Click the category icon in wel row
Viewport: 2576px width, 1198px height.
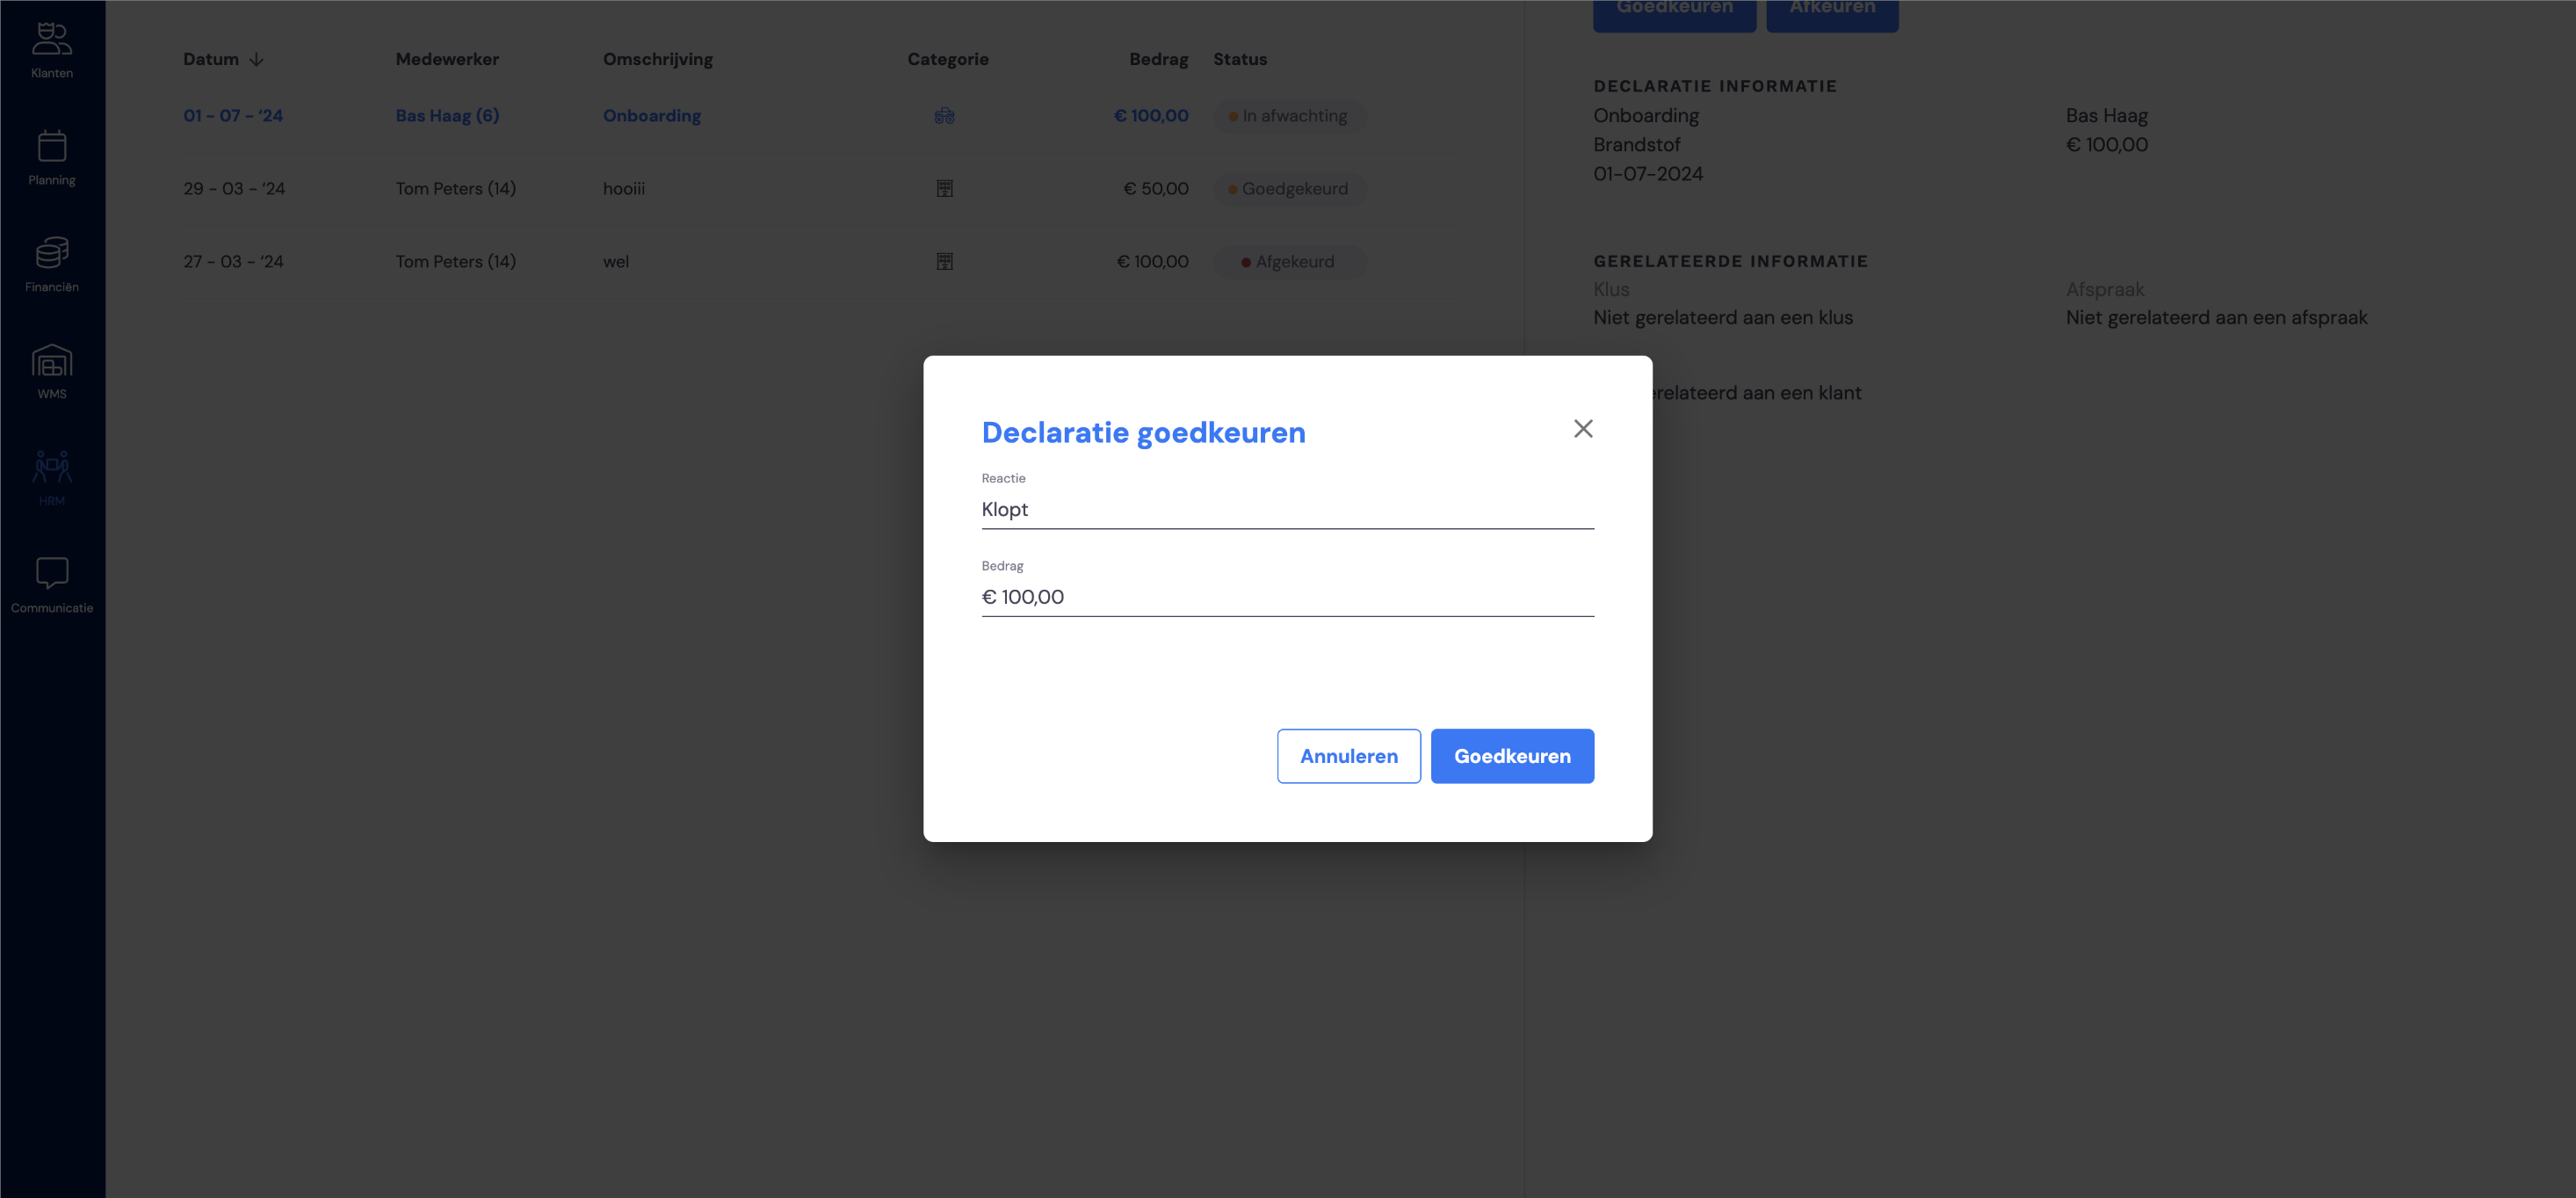point(944,262)
